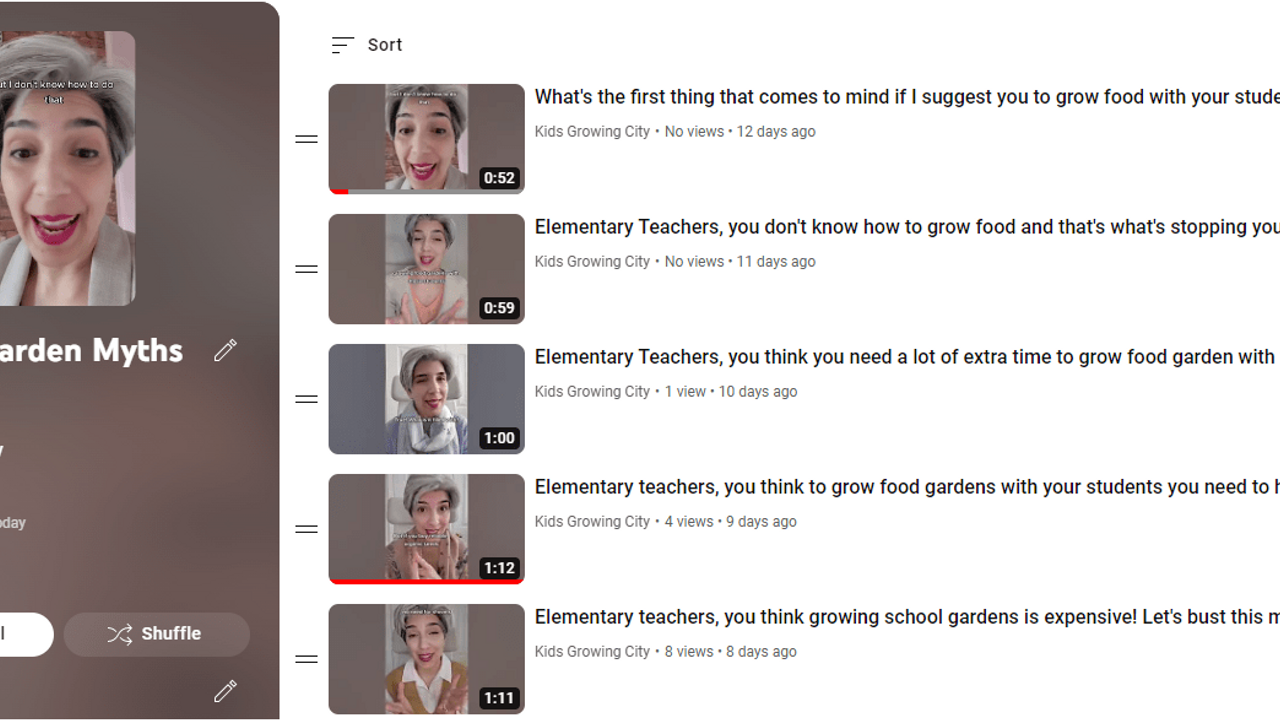Viewport: 1280px width, 720px height.
Task: Expand the Sort dropdown menu
Action: coord(366,45)
